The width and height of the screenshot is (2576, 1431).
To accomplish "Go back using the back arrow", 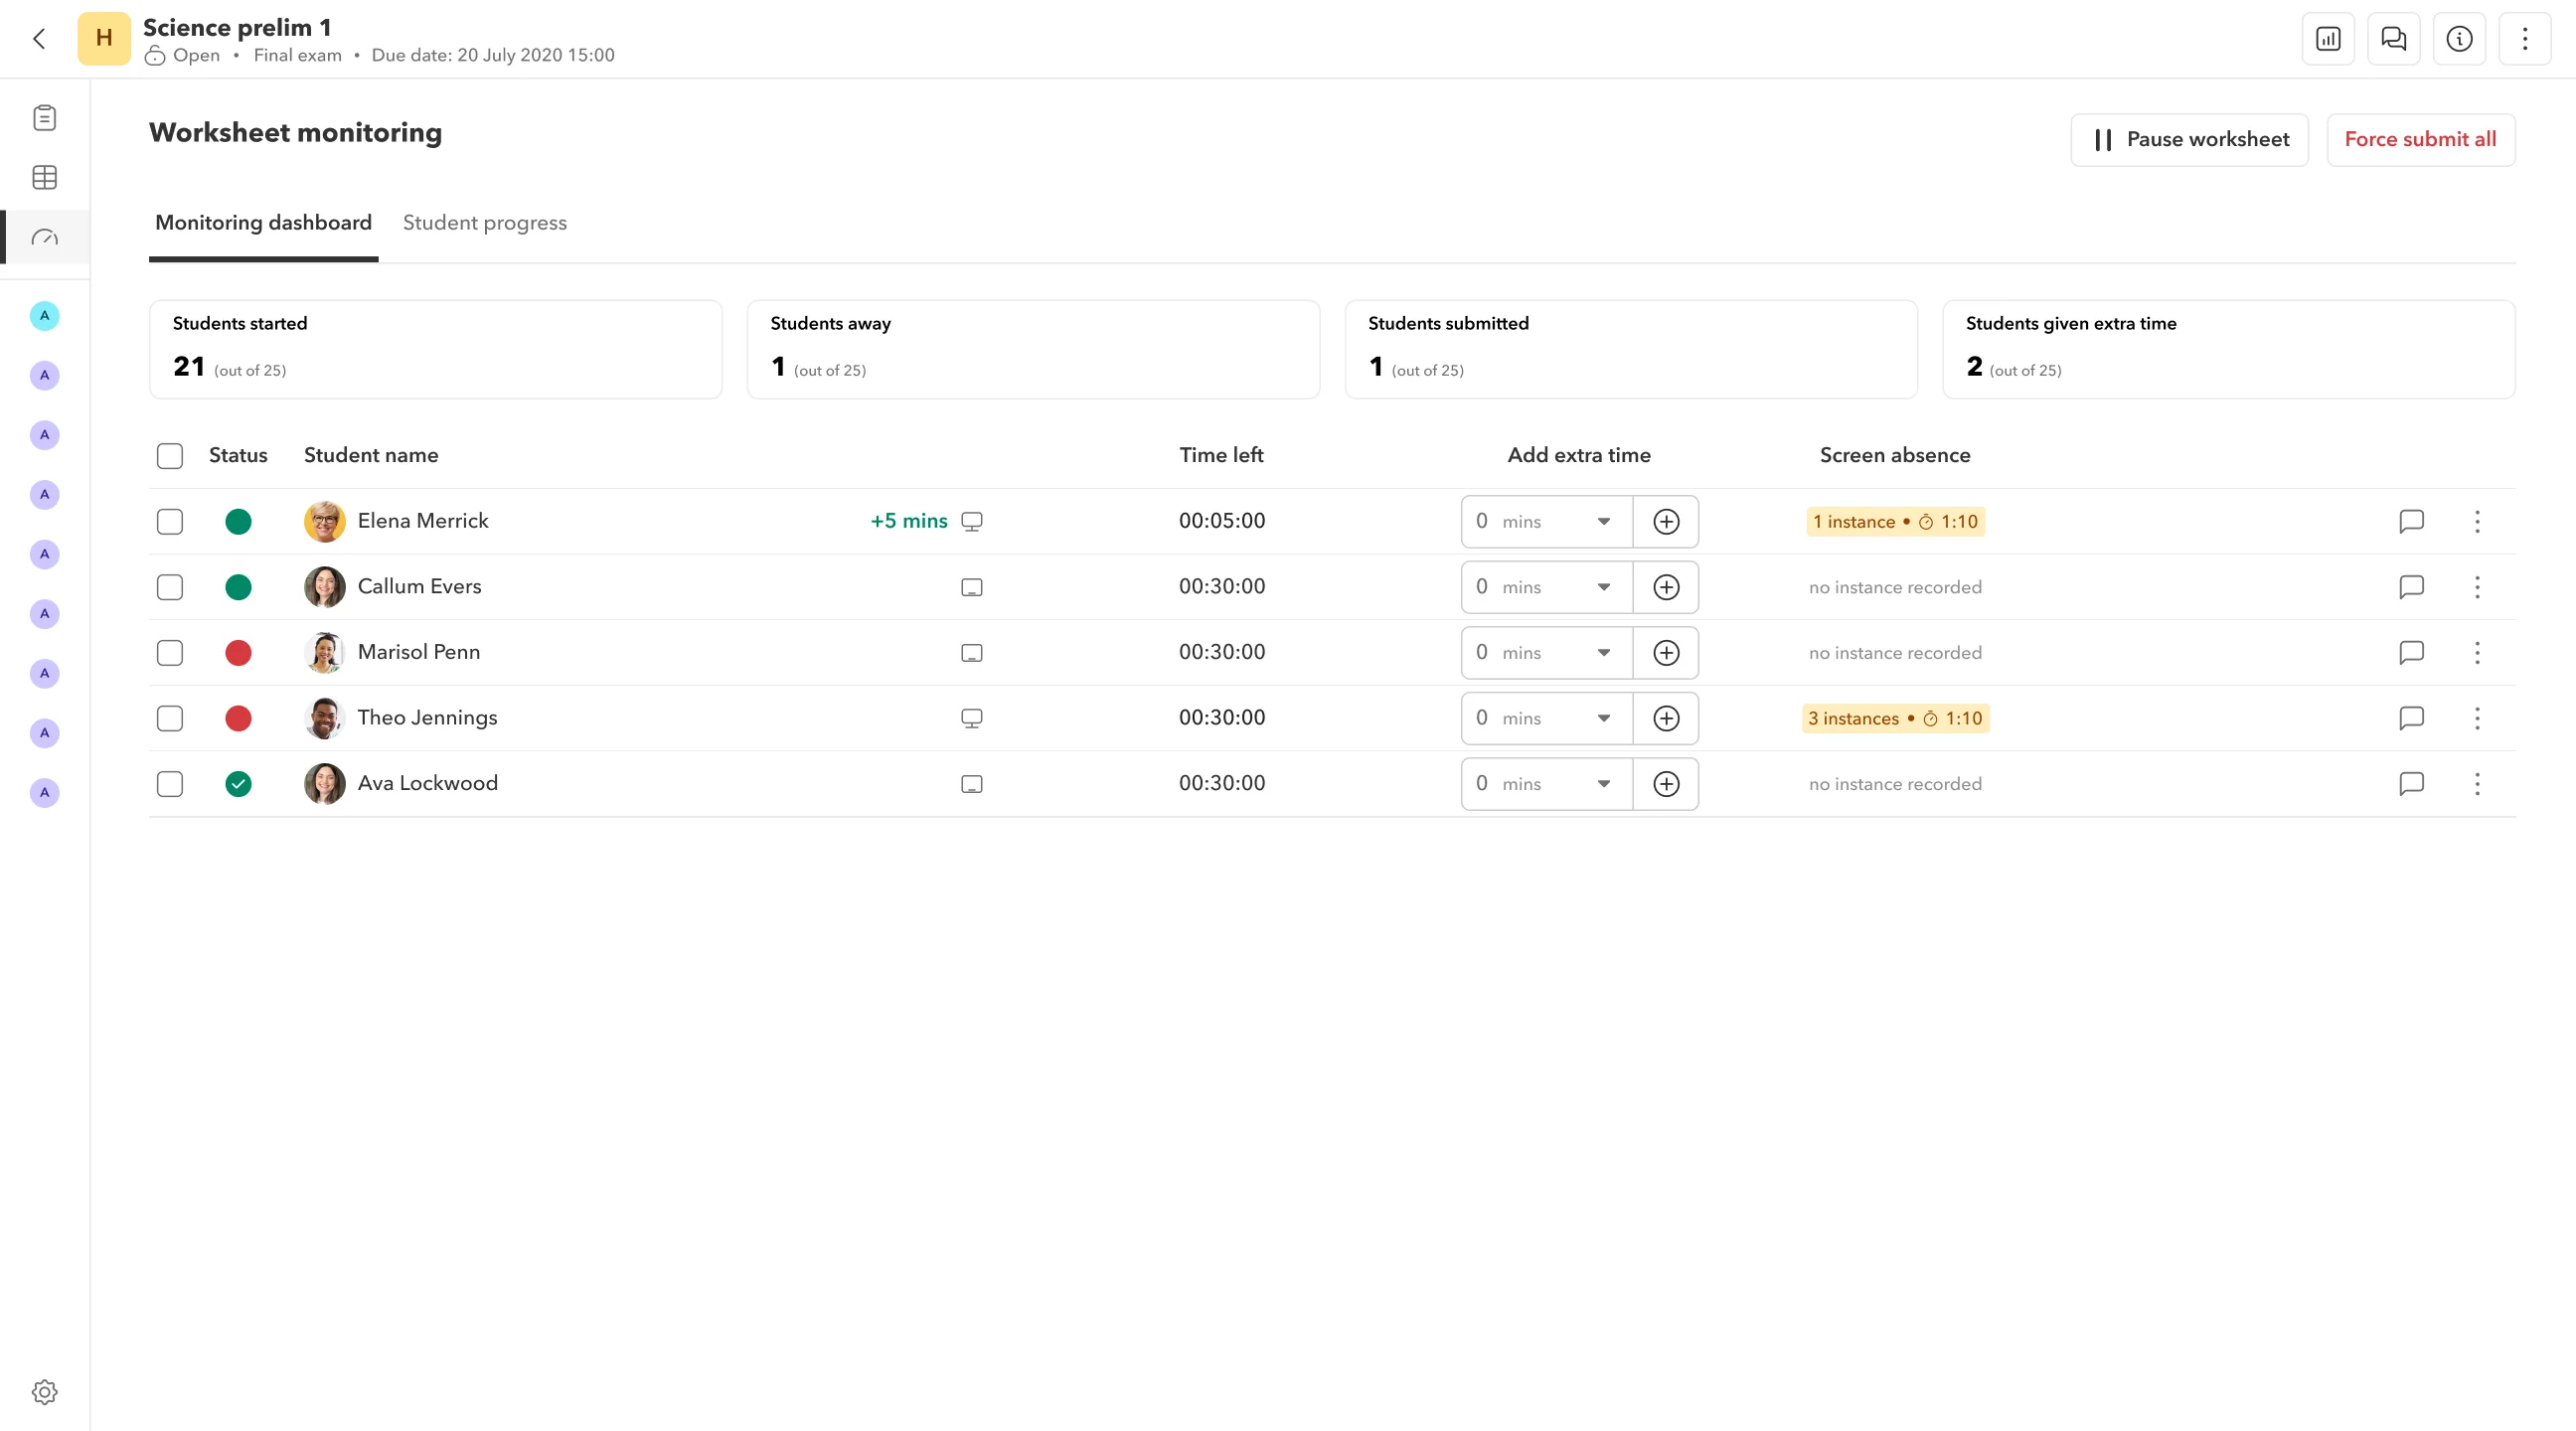I will (x=39, y=39).
